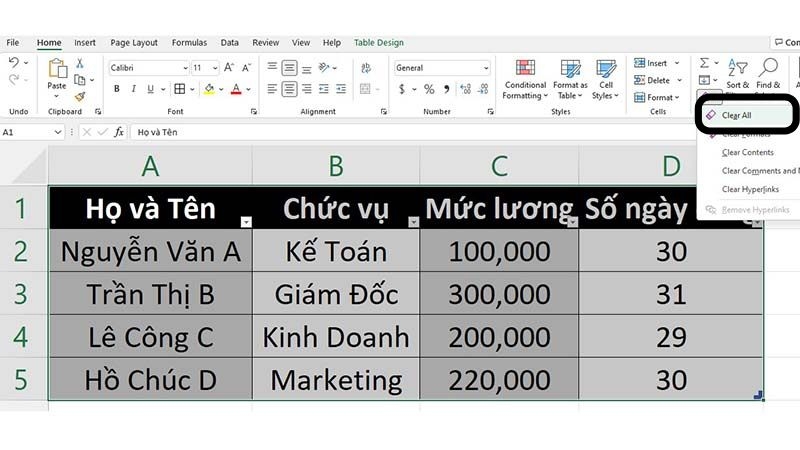Switch to the Page Layout tab
This screenshot has width=800, height=450.
(x=134, y=43)
